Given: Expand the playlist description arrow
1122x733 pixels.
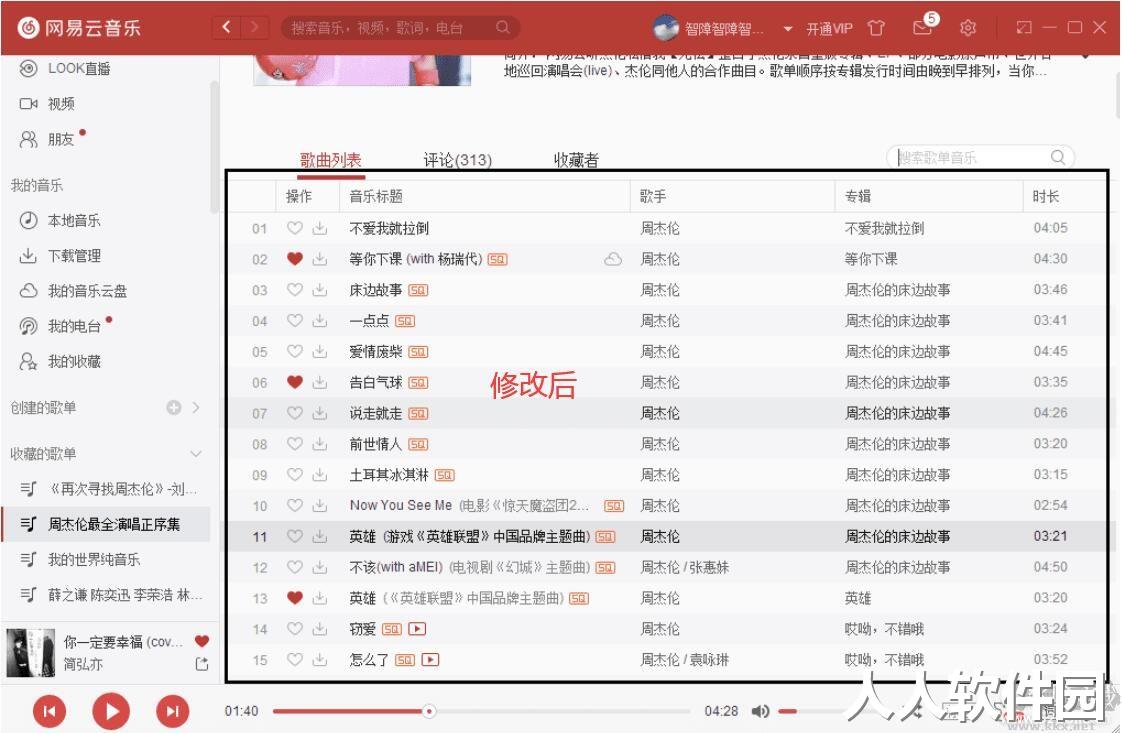Looking at the screenshot, I should tap(1086, 56).
